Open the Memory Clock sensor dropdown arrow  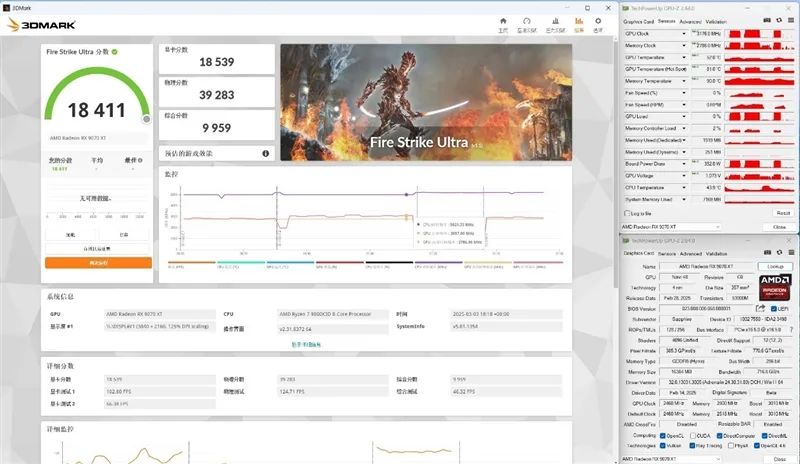[684, 45]
